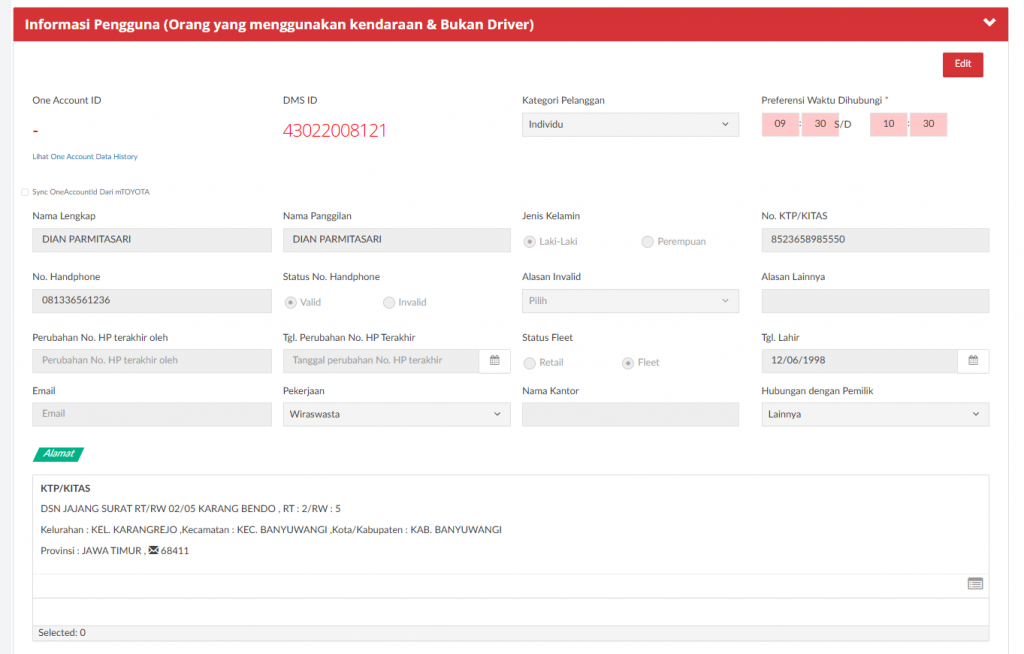Open calendar icon for Tgl. Lahir
The height and width of the screenshot is (654, 1024).
973,360
